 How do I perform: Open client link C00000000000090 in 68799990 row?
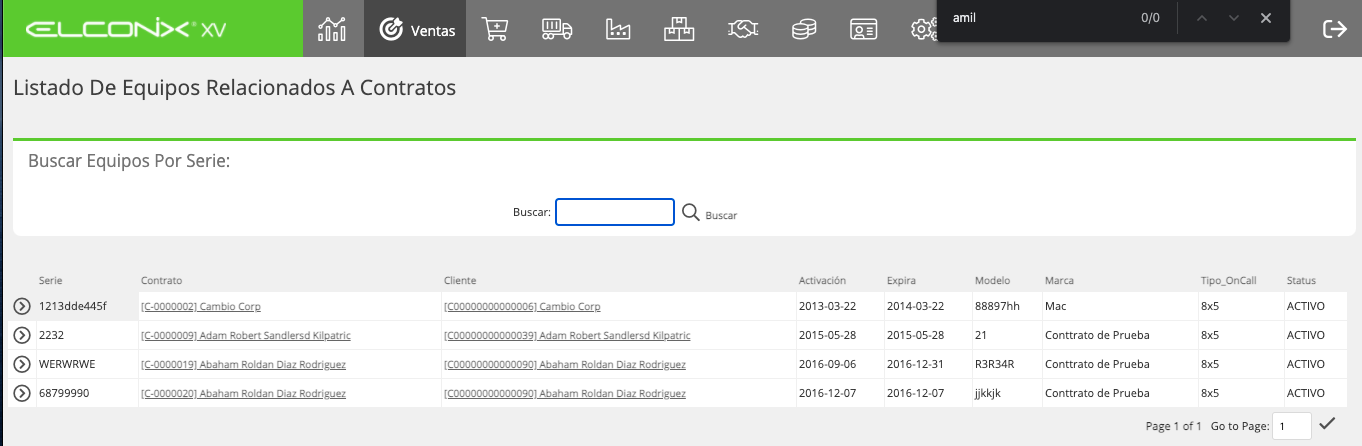click(565, 394)
